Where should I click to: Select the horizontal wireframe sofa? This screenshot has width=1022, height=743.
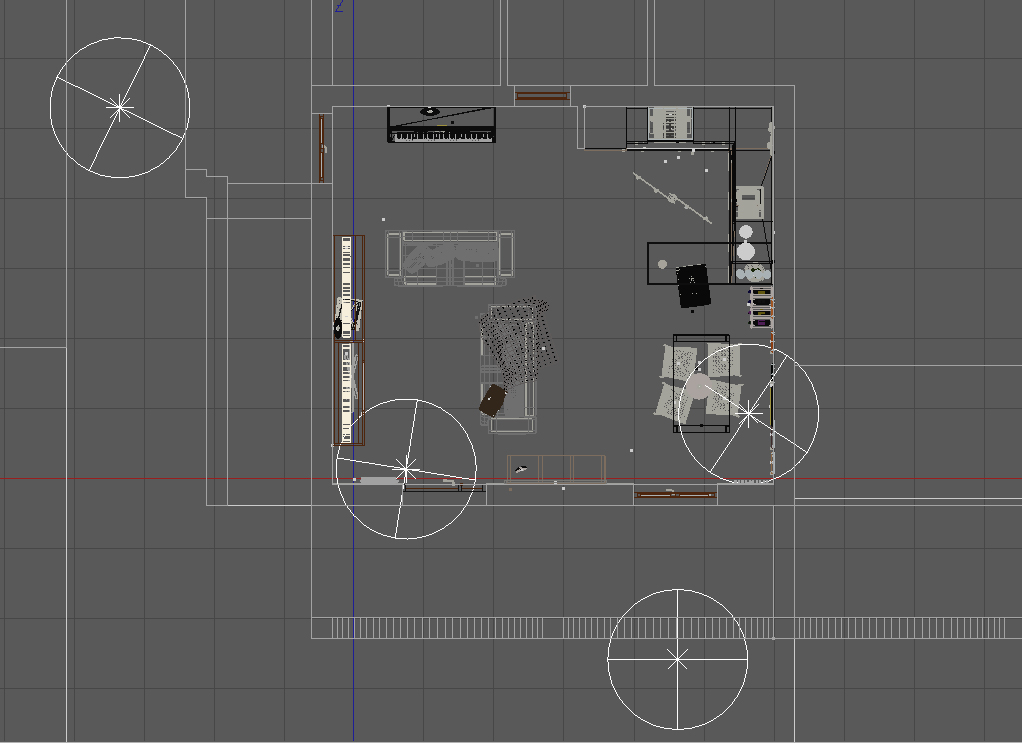coord(450,258)
